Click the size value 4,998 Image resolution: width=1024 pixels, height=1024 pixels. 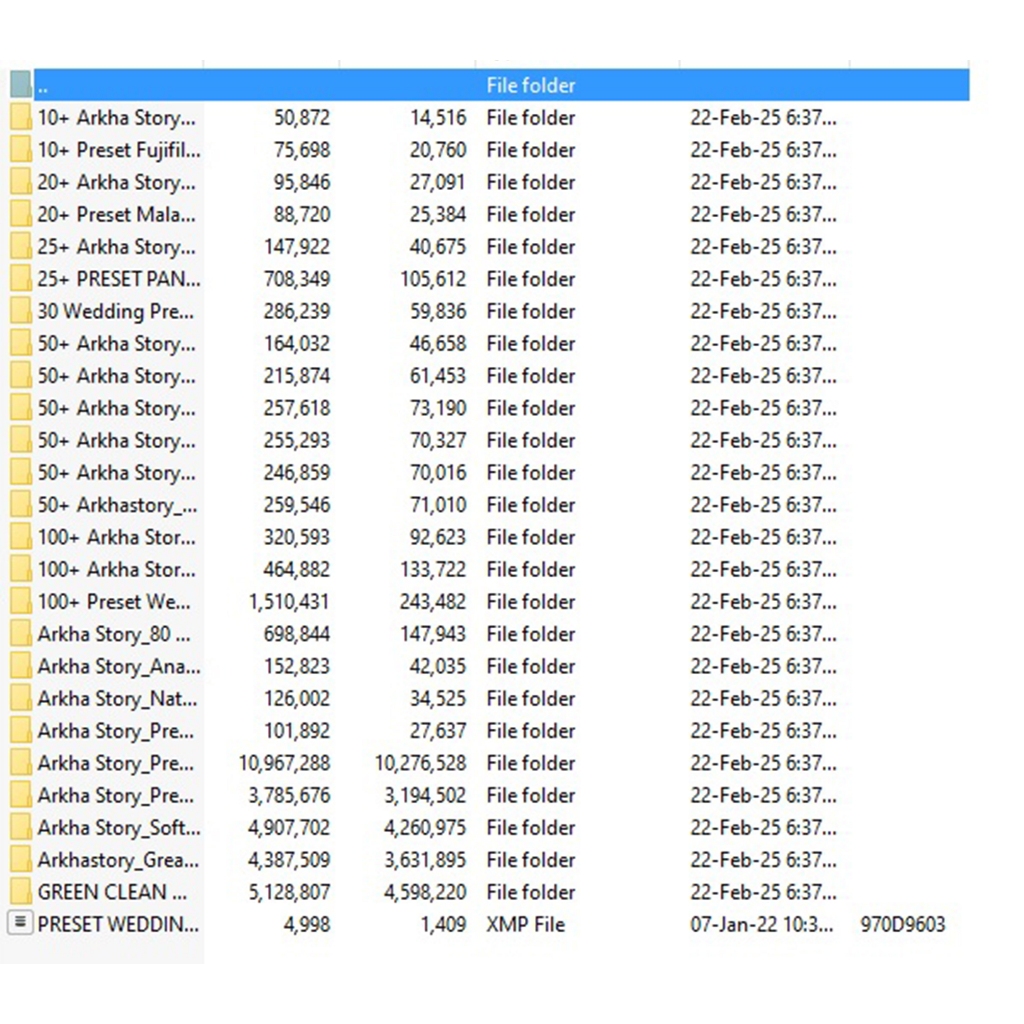pyautogui.click(x=307, y=925)
